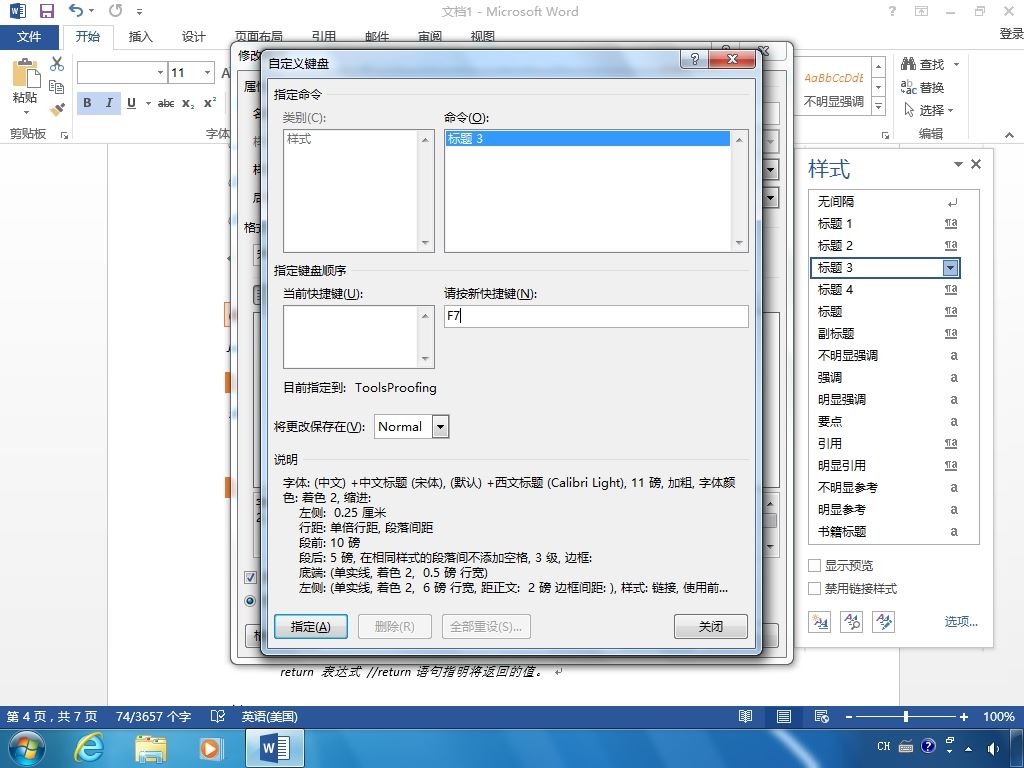Switch to the Design tab
The image size is (1024, 768).
tap(193, 37)
